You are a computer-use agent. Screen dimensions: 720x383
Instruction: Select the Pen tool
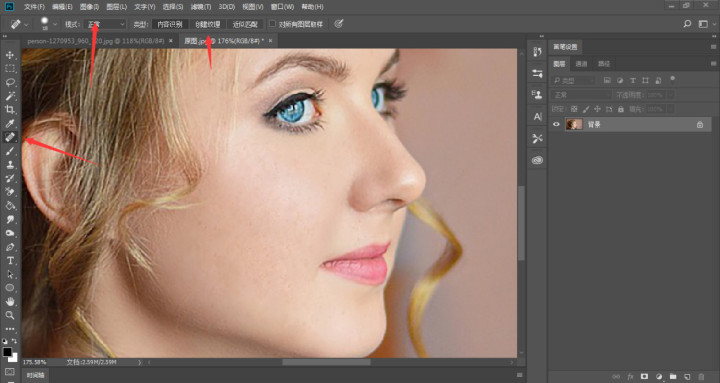(10, 247)
